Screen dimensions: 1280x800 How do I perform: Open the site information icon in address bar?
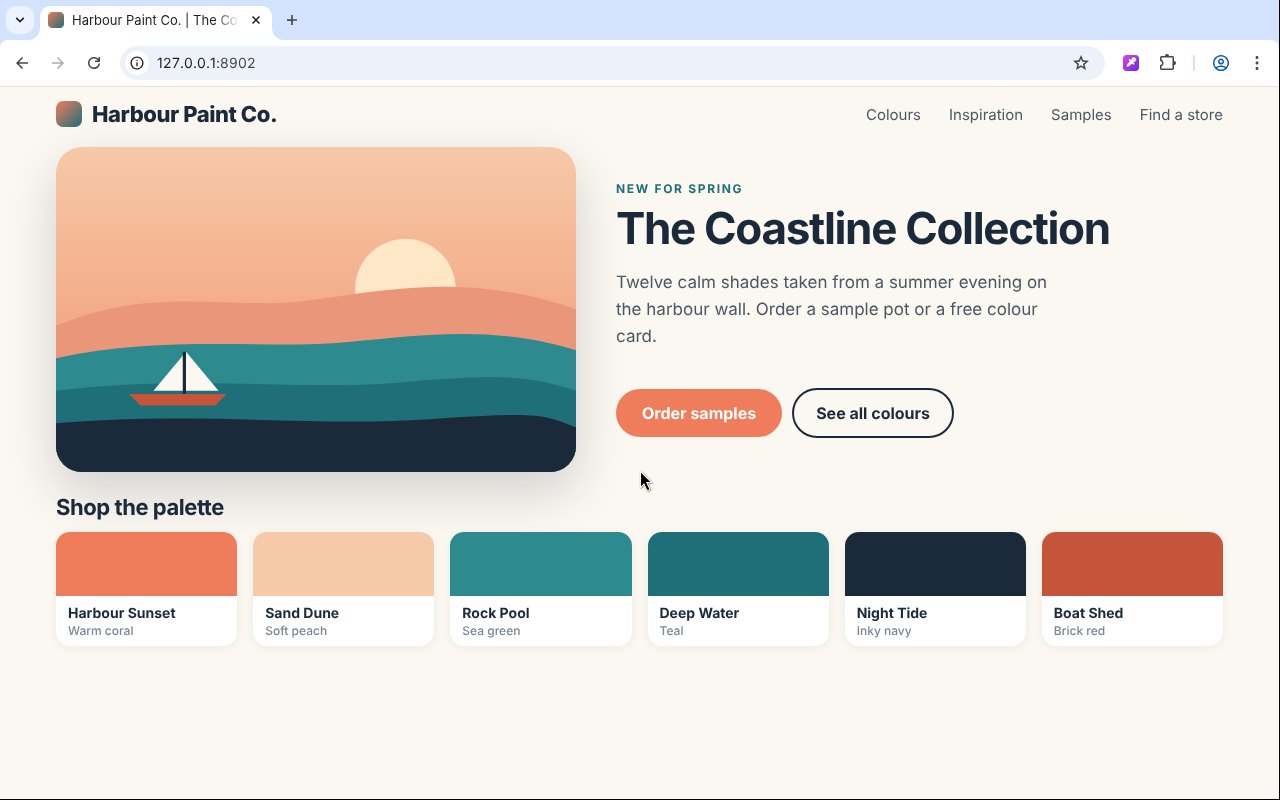pos(138,63)
